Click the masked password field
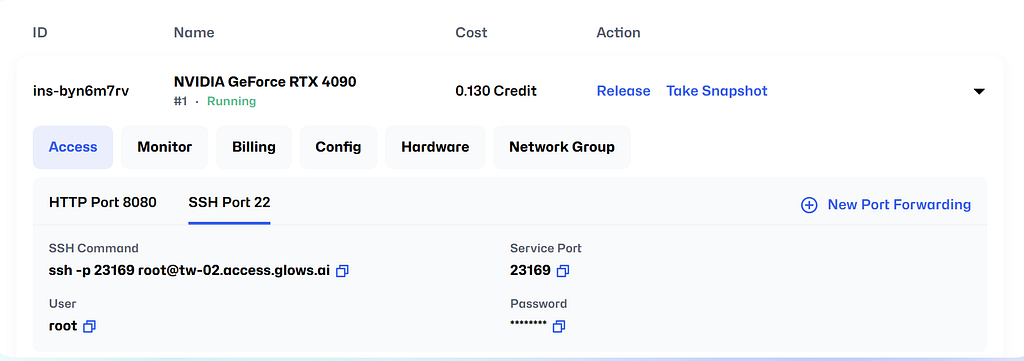The image size is (1024, 361). (528, 324)
